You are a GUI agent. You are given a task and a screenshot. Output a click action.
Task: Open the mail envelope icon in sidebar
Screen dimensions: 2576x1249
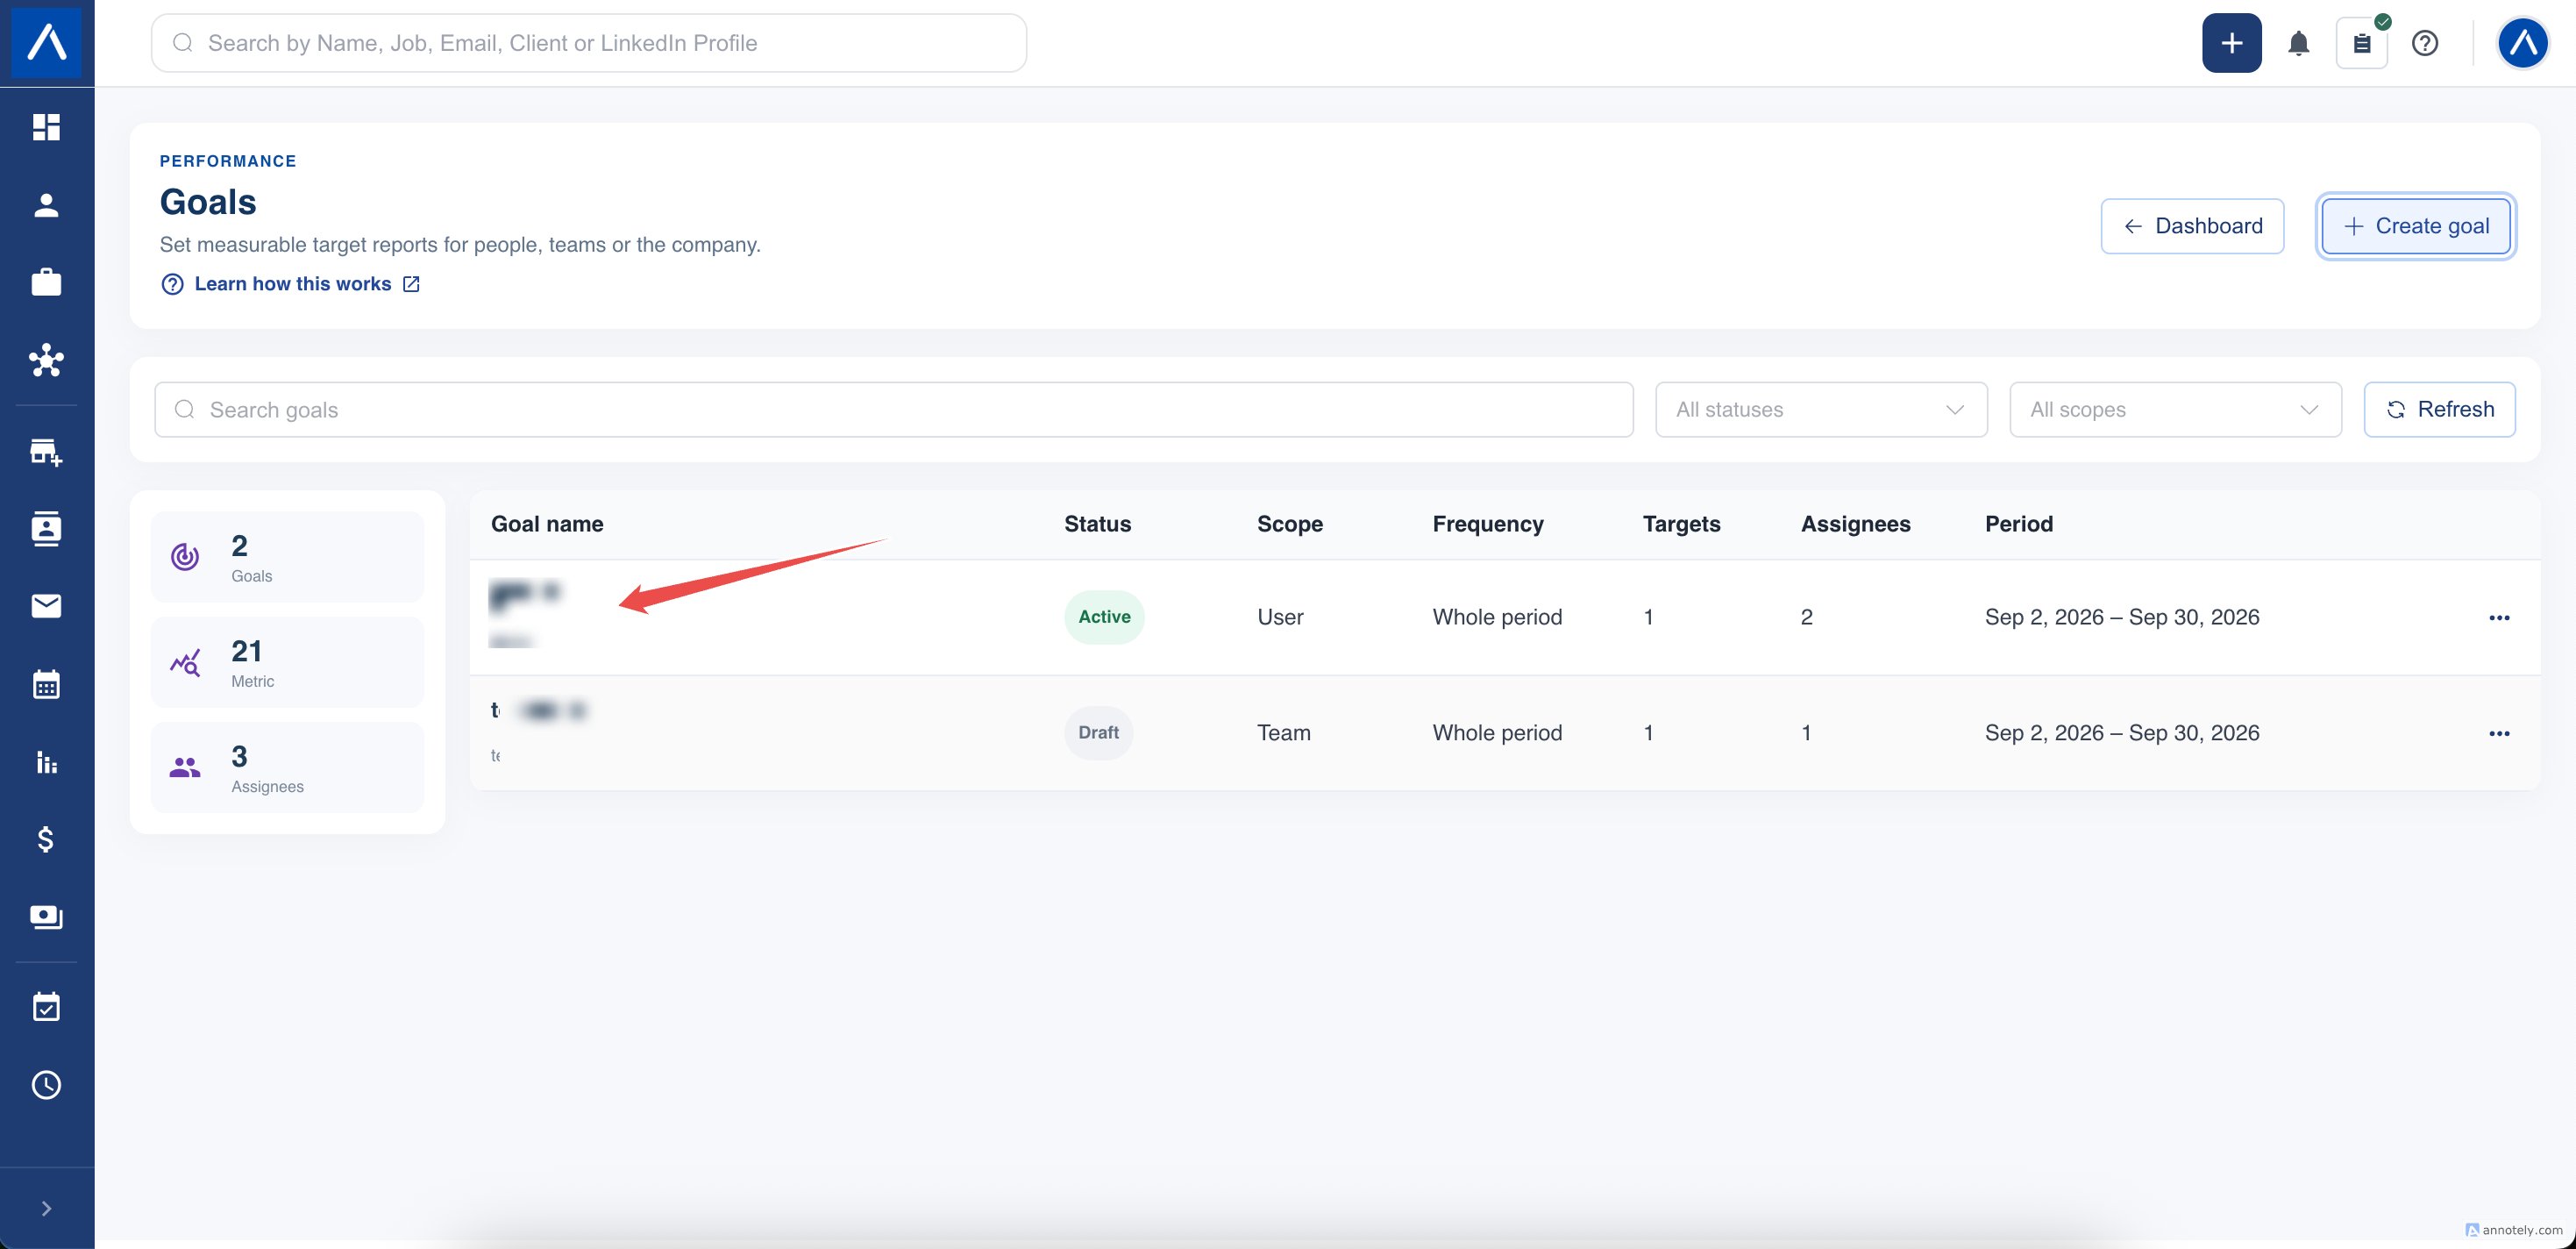(x=46, y=606)
